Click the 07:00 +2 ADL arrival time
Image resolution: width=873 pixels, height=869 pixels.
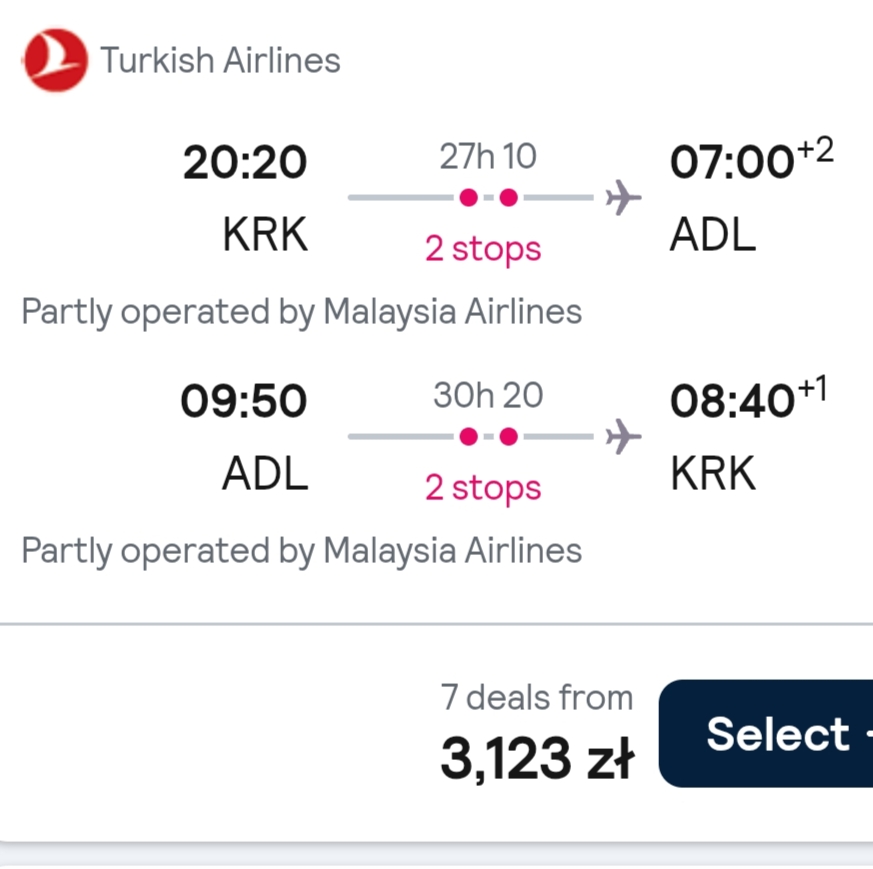752,159
